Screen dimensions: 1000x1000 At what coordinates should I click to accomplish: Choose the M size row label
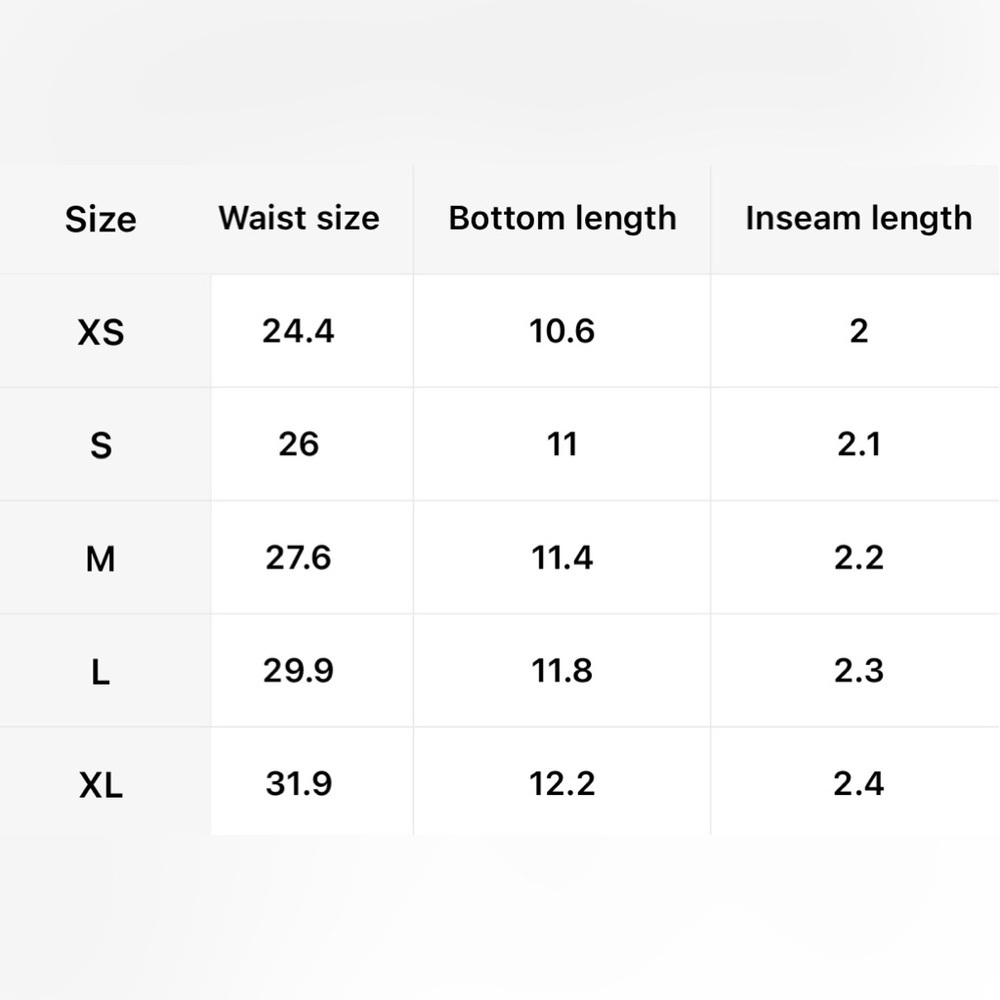(x=101, y=559)
